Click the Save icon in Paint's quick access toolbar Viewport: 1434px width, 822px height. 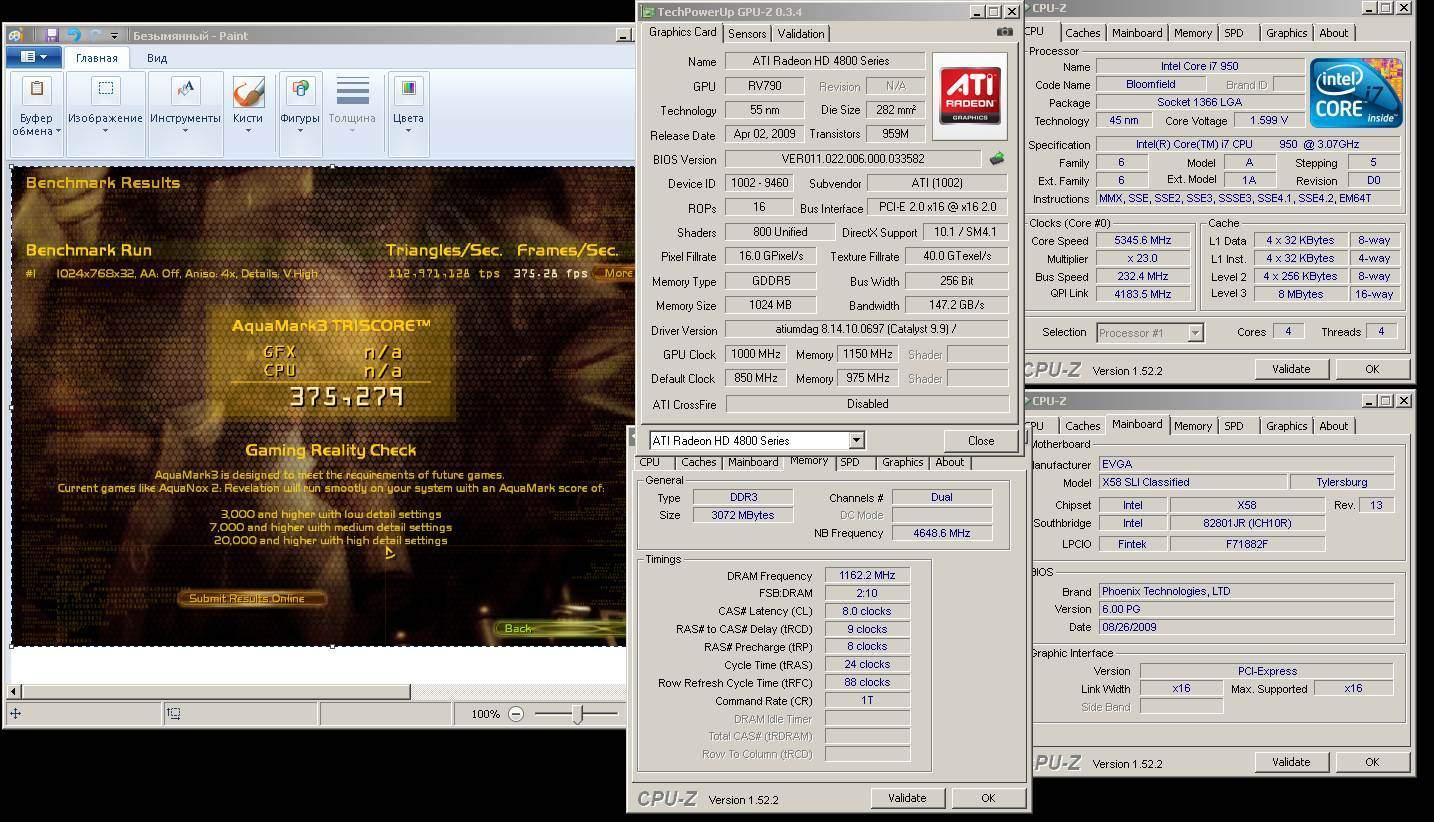[x=52, y=35]
